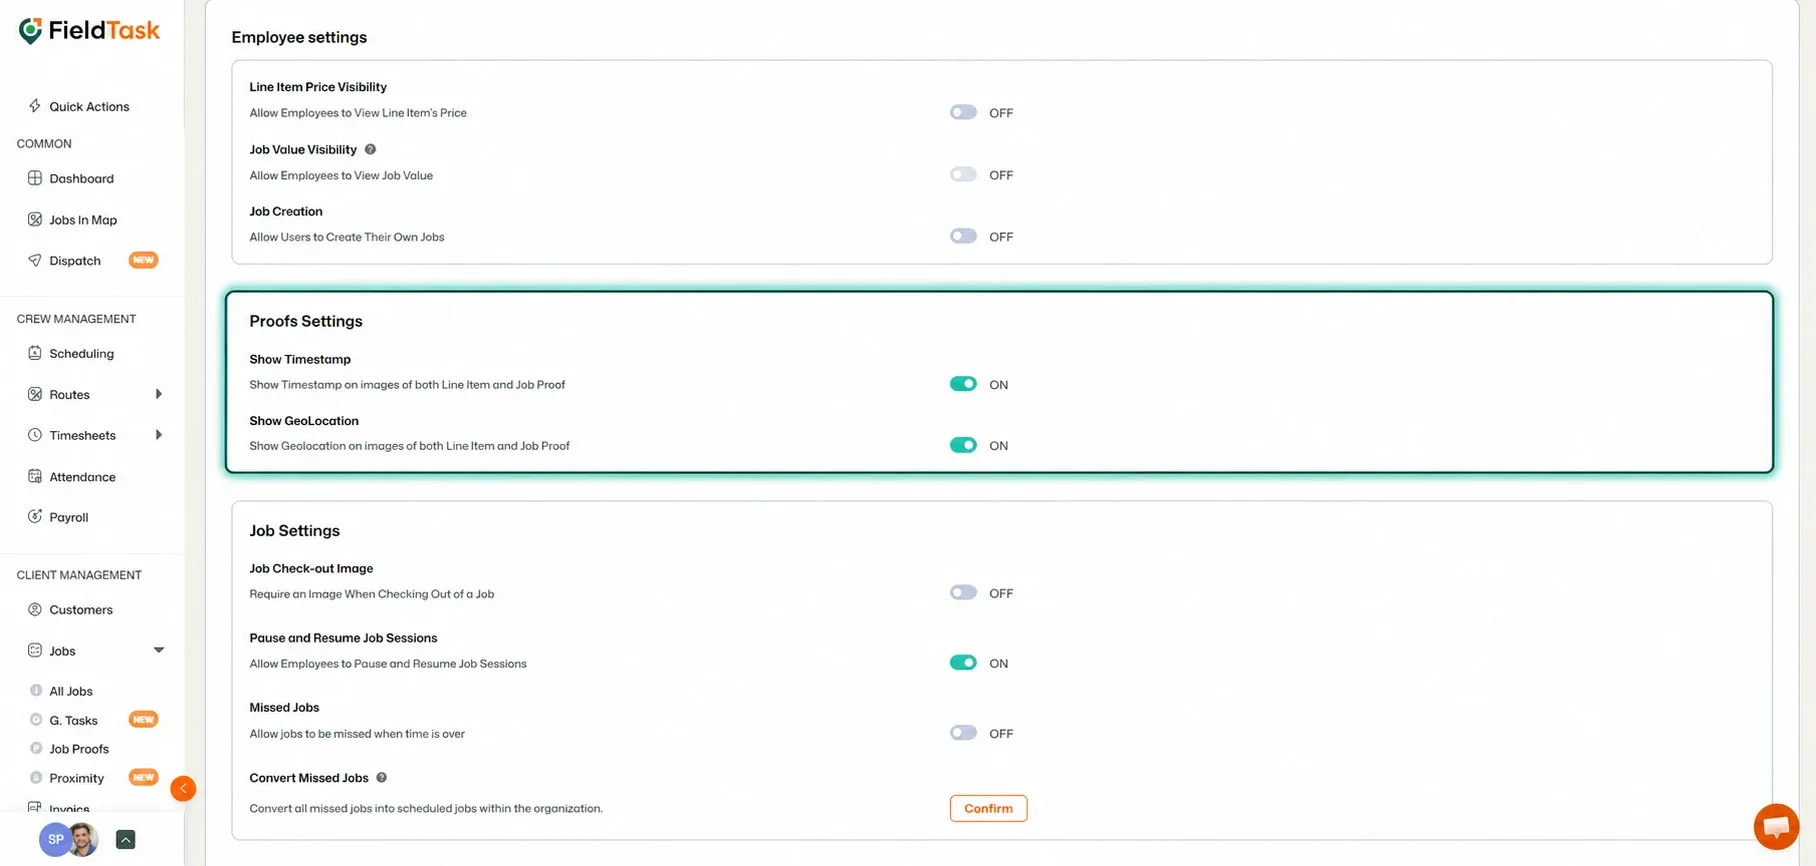Screen dimensions: 1816x866
Task: Click the NEW badge next to Dispatch
Action: click(144, 260)
